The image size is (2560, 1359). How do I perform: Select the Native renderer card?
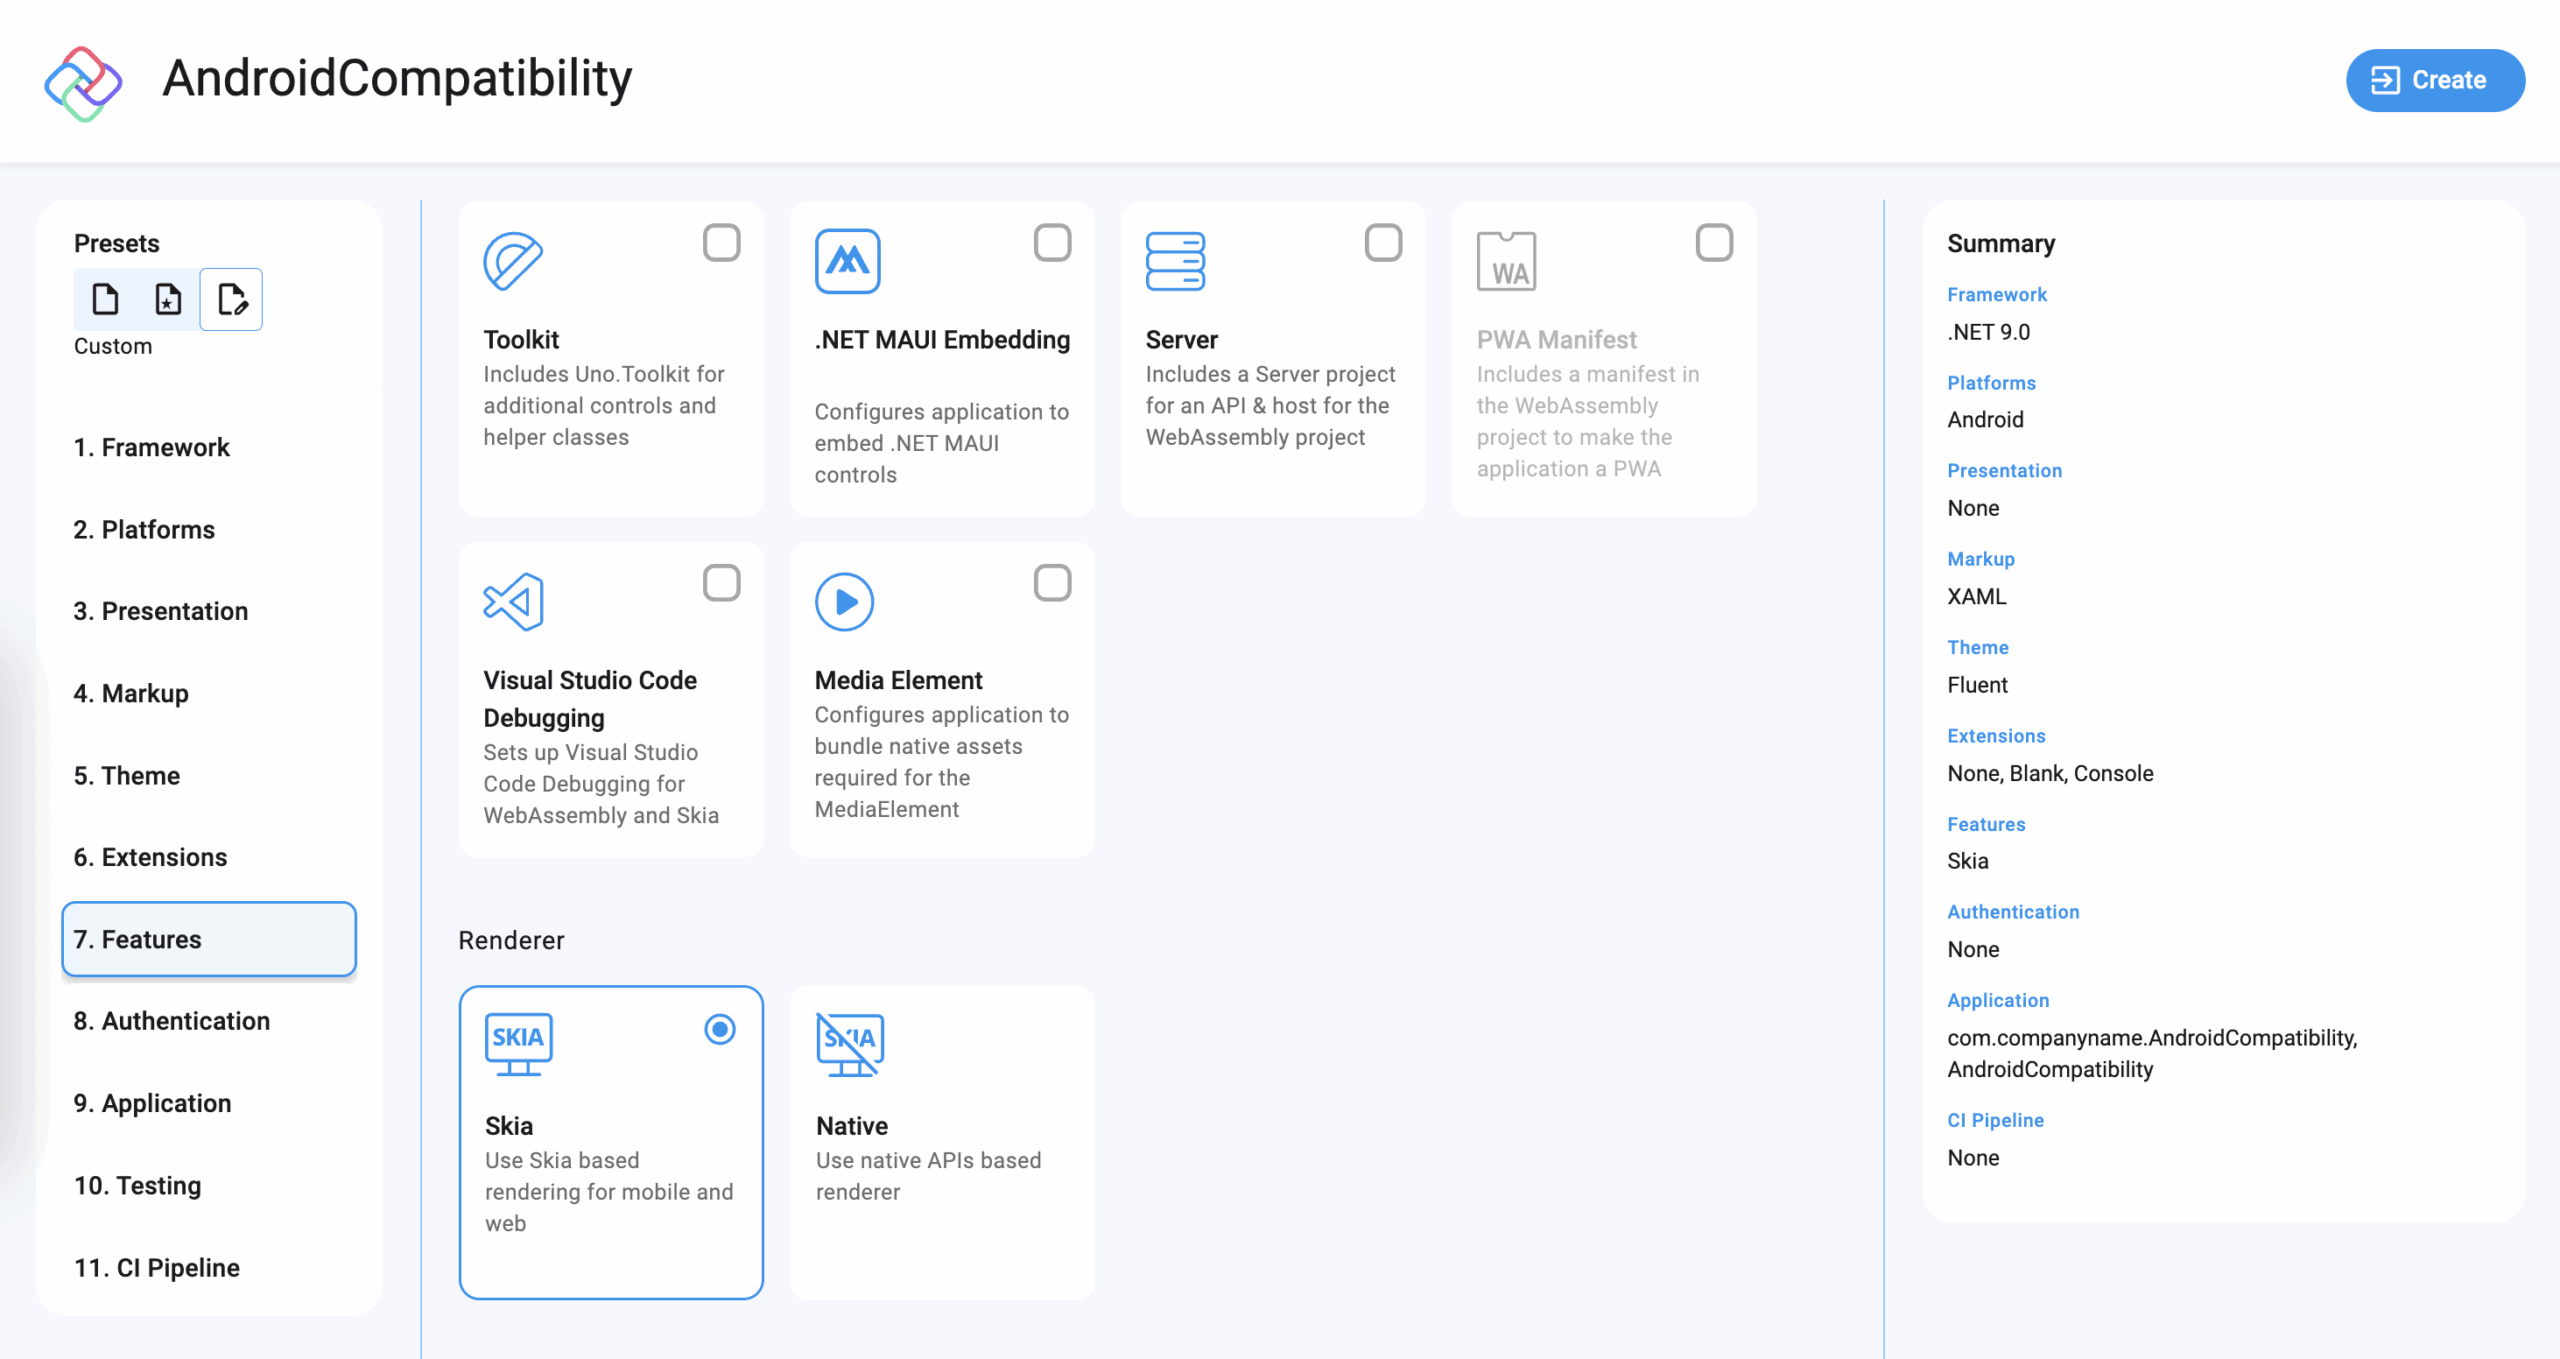click(x=942, y=1142)
